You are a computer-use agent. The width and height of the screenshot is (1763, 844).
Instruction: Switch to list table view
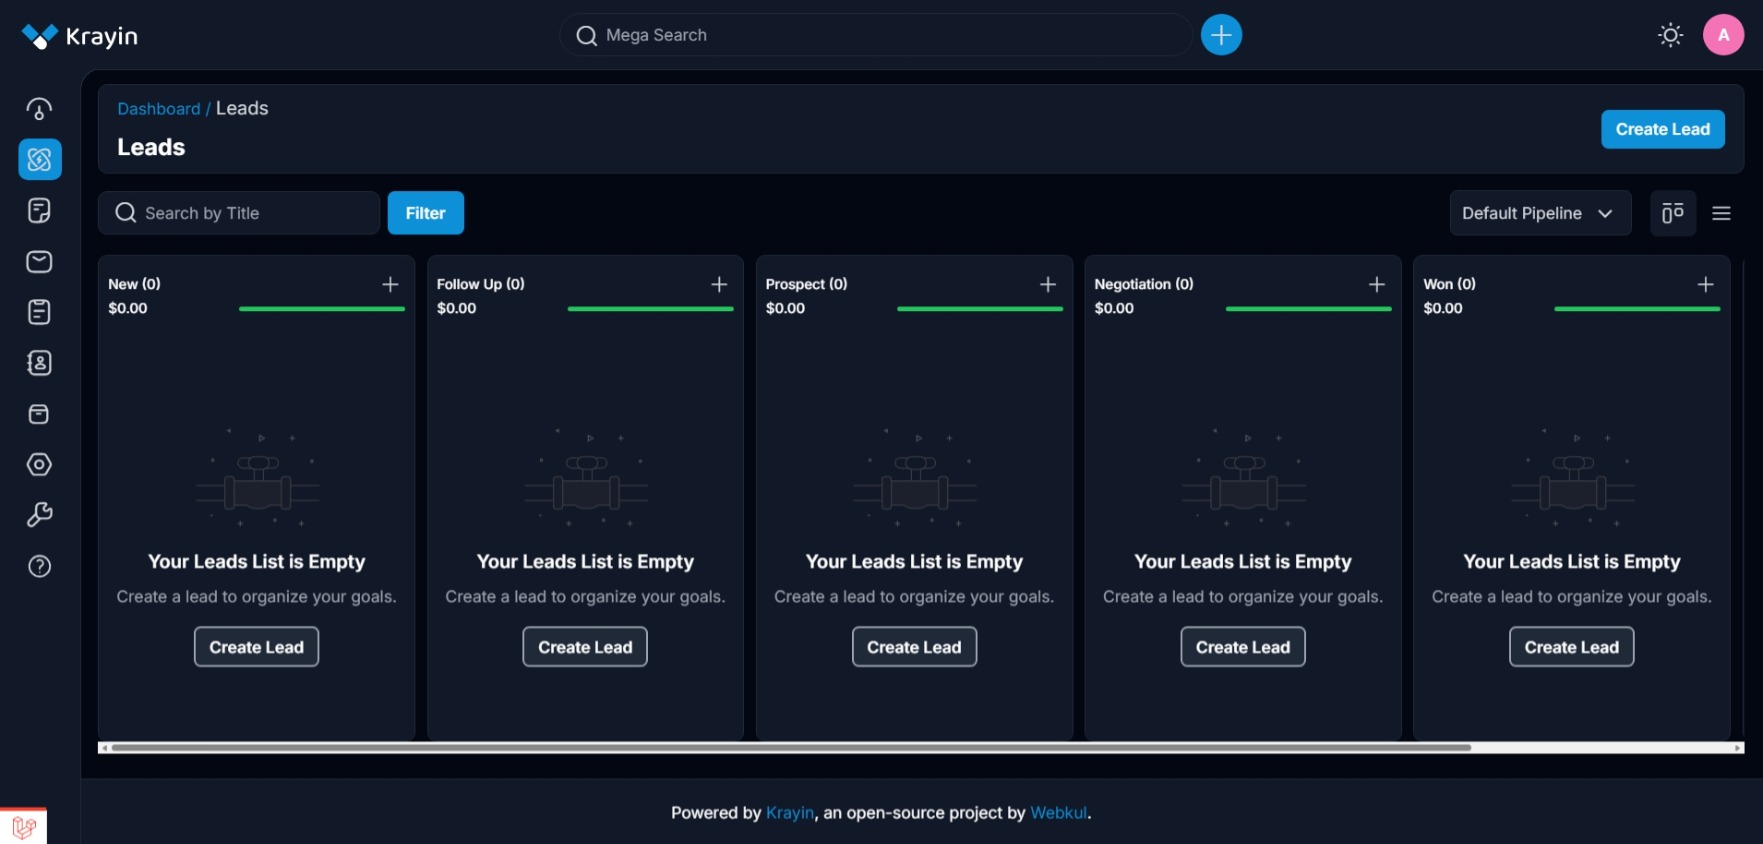coord(1721,213)
